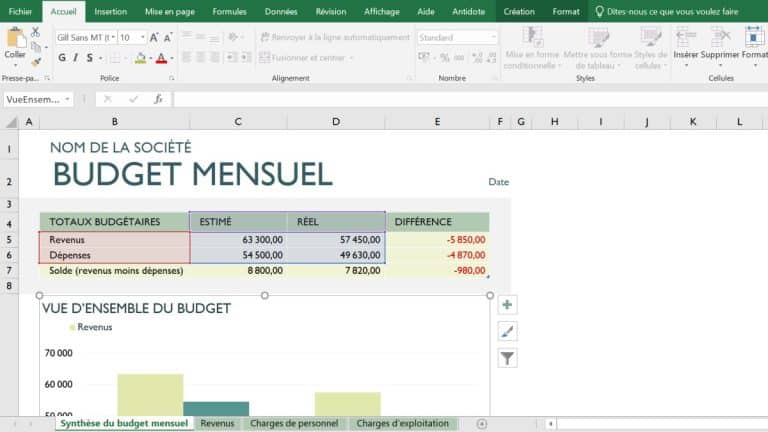Switch to the Charges de personnel sheet

tap(294, 423)
